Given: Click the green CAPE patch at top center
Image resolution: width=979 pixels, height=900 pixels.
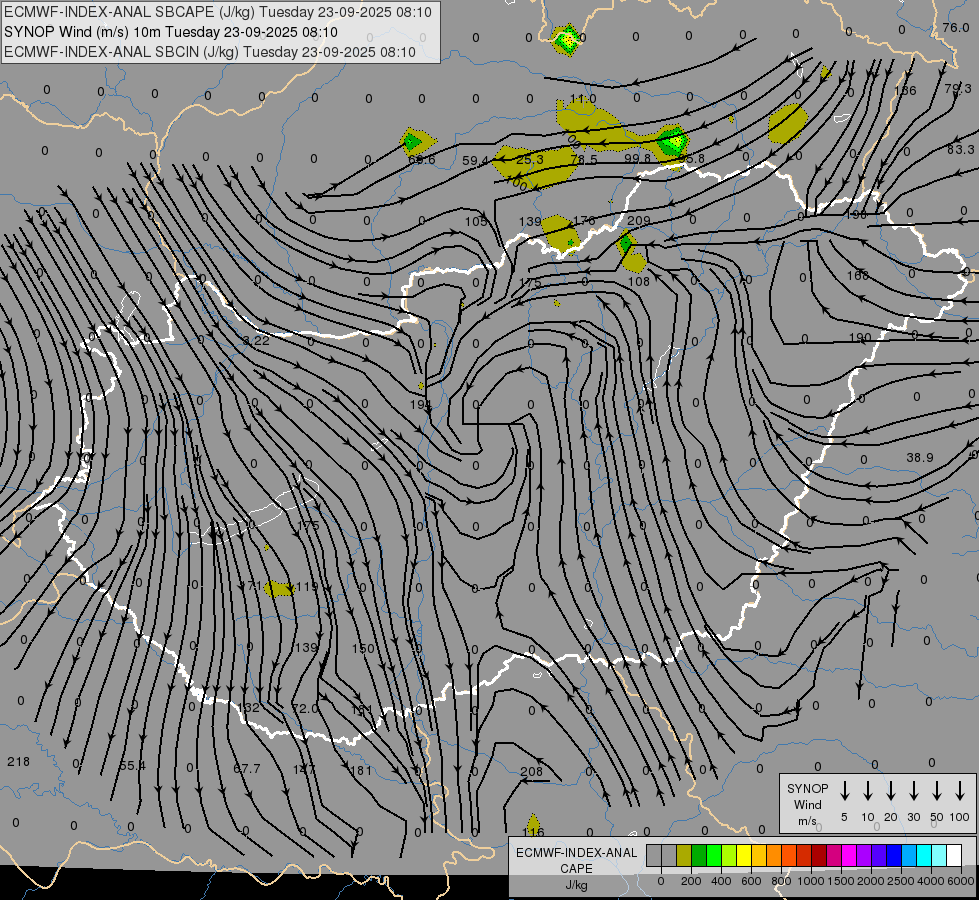Looking at the screenshot, I should (567, 41).
